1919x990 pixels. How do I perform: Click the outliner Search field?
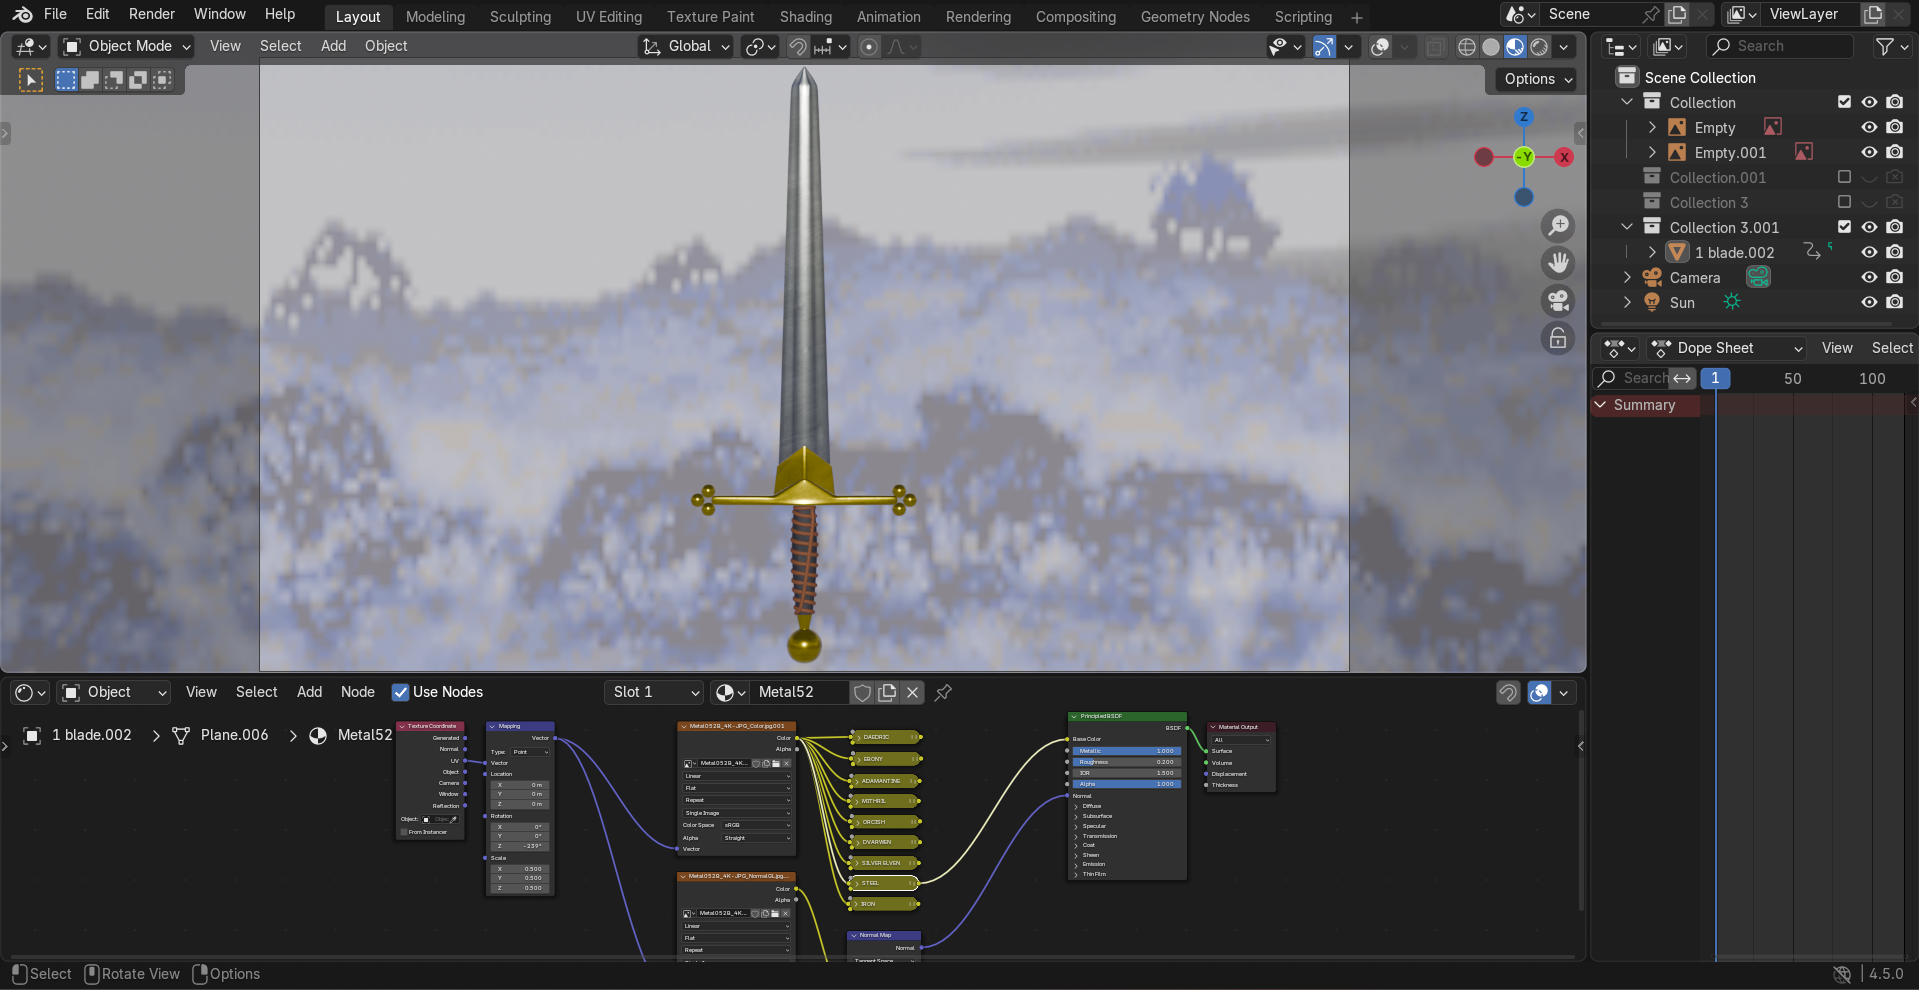(x=1780, y=46)
